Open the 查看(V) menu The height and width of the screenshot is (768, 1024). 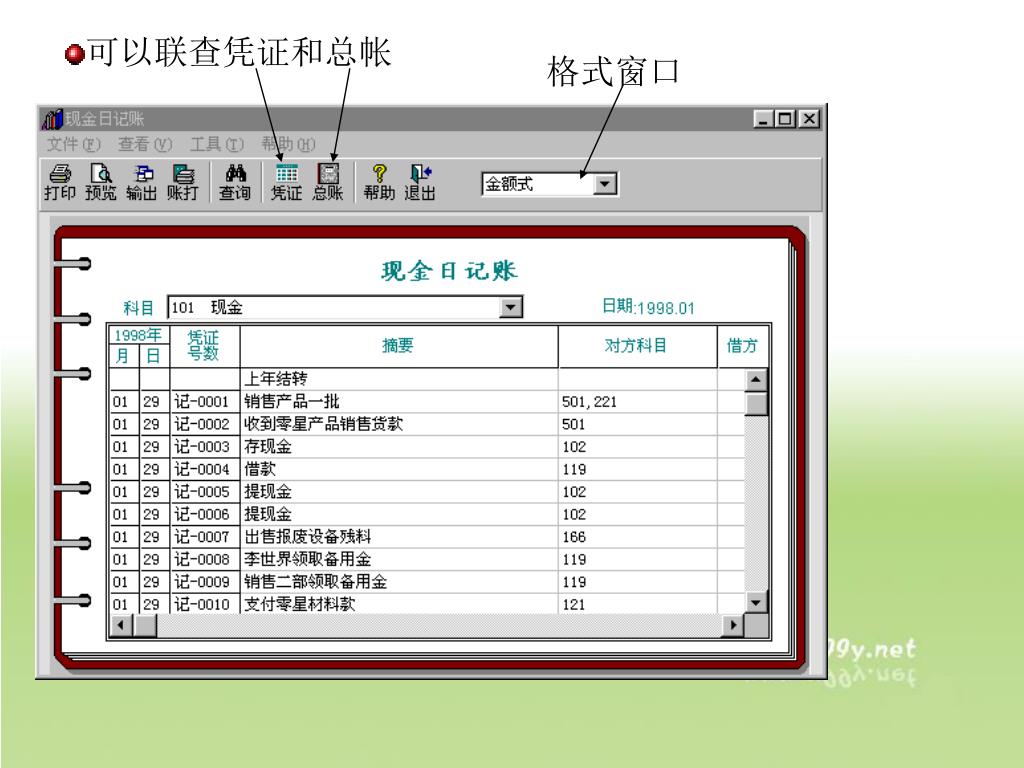[145, 144]
